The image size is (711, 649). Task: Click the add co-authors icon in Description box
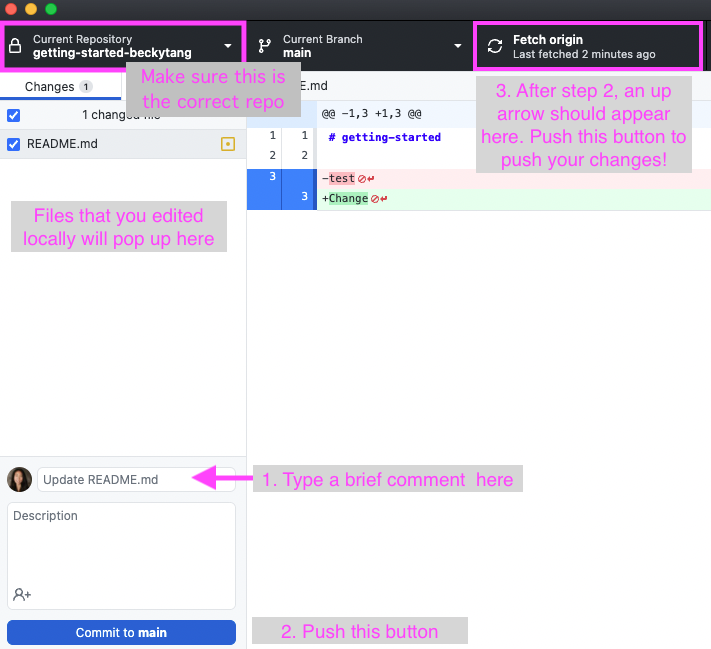pos(22,594)
